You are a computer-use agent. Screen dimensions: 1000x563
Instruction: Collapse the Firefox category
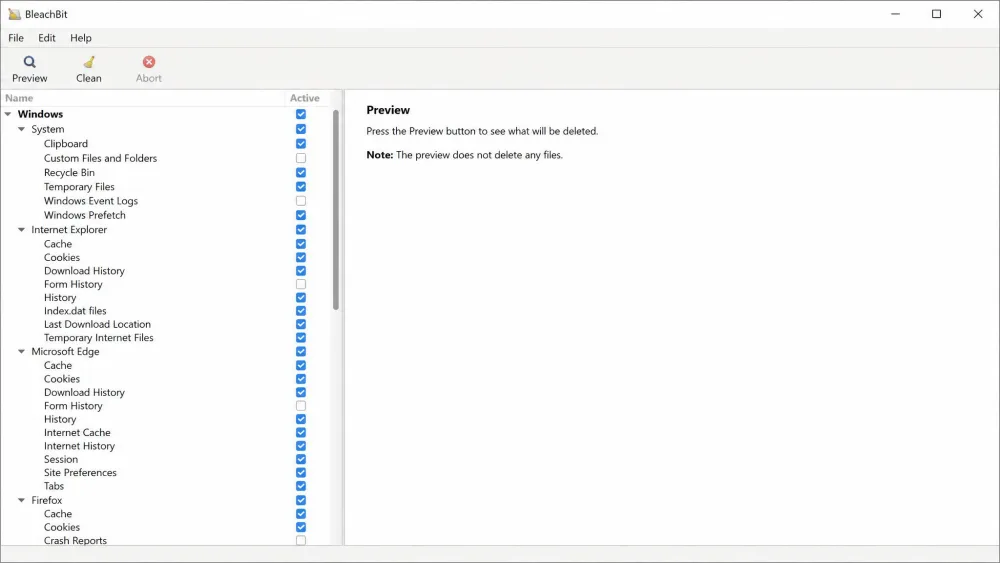point(21,501)
